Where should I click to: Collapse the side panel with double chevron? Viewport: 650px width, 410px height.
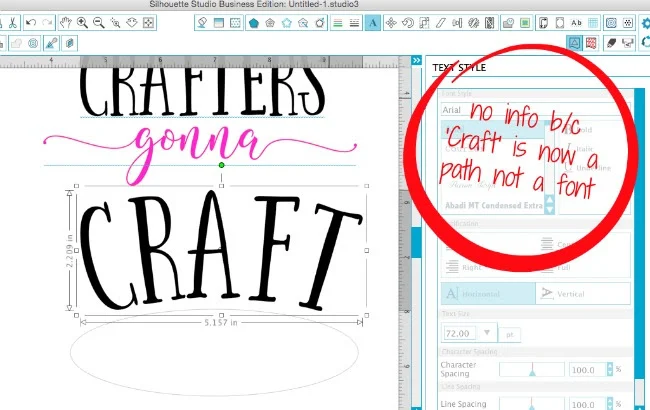pyautogui.click(x=417, y=62)
